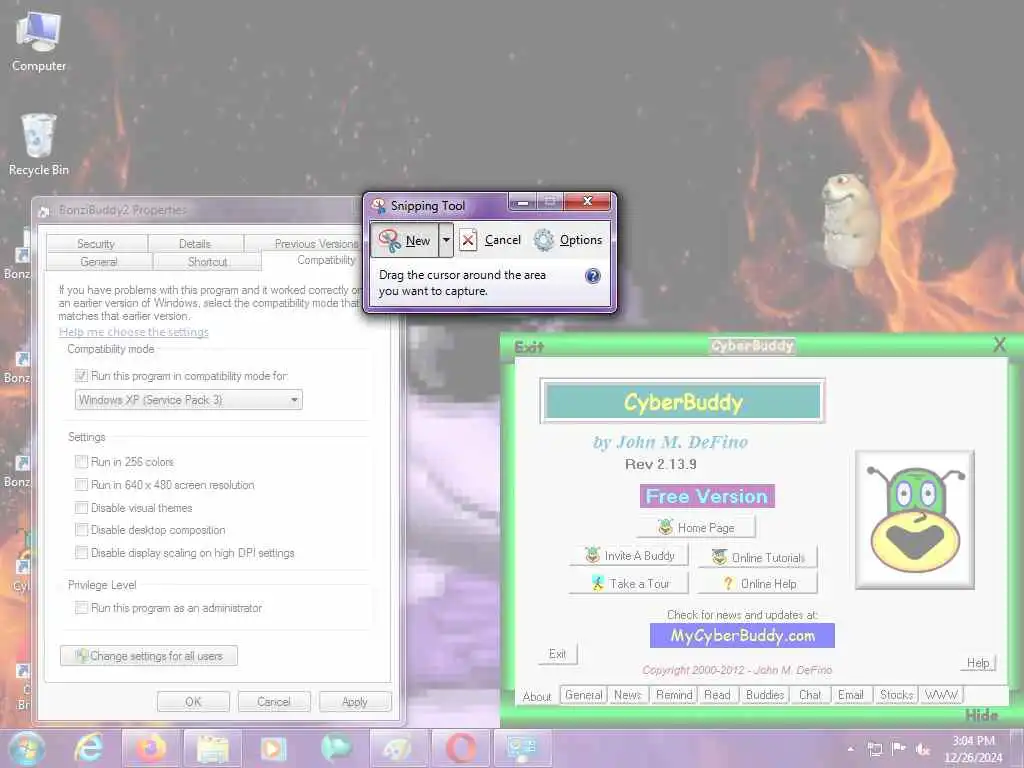Open Online Tutorials in CyberBuddy

758,558
